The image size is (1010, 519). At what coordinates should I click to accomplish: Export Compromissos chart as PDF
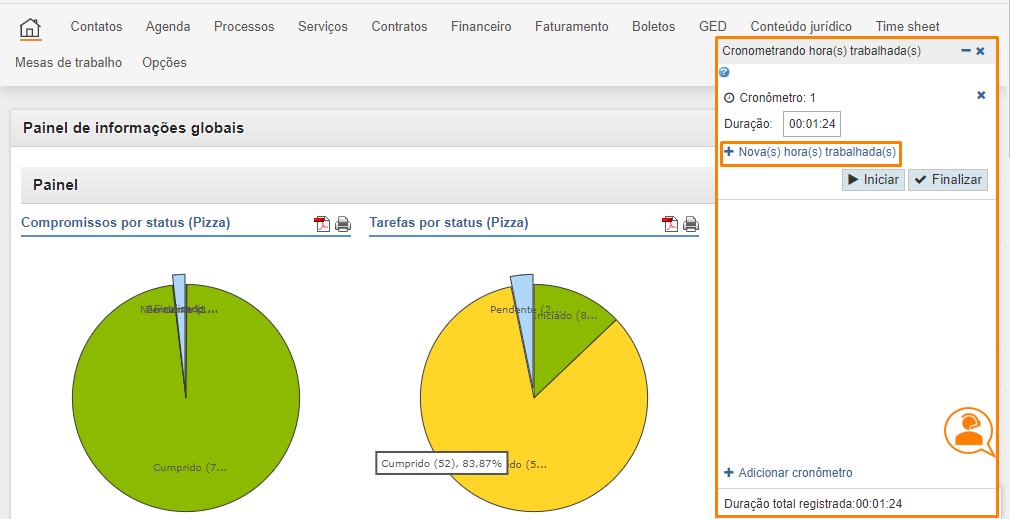(x=322, y=224)
